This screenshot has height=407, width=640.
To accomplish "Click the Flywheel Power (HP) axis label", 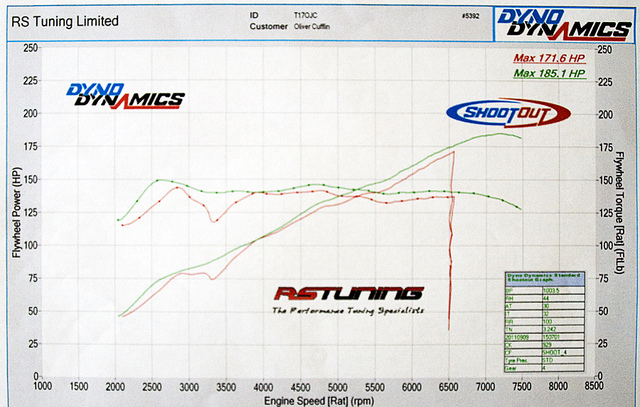I will click(17, 214).
